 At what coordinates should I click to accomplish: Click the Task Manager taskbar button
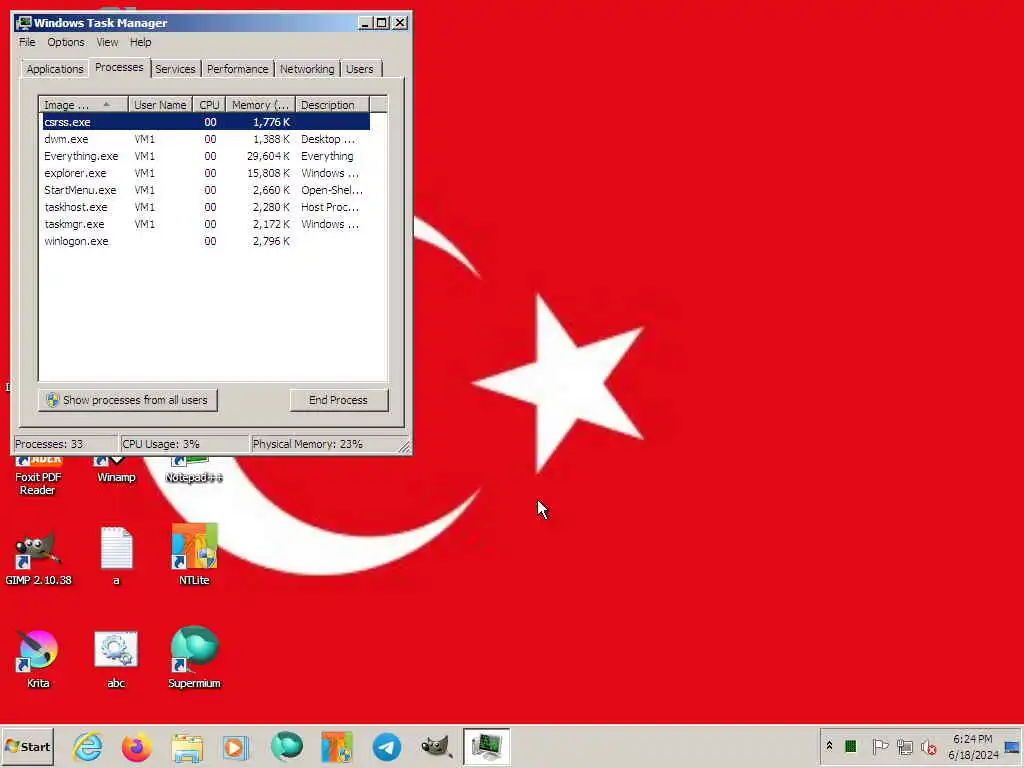tap(487, 746)
